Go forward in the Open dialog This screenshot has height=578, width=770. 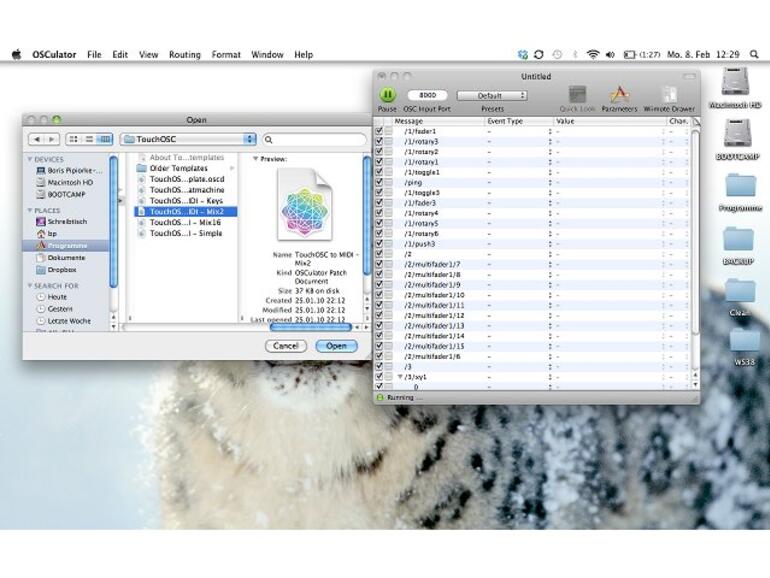(52, 139)
